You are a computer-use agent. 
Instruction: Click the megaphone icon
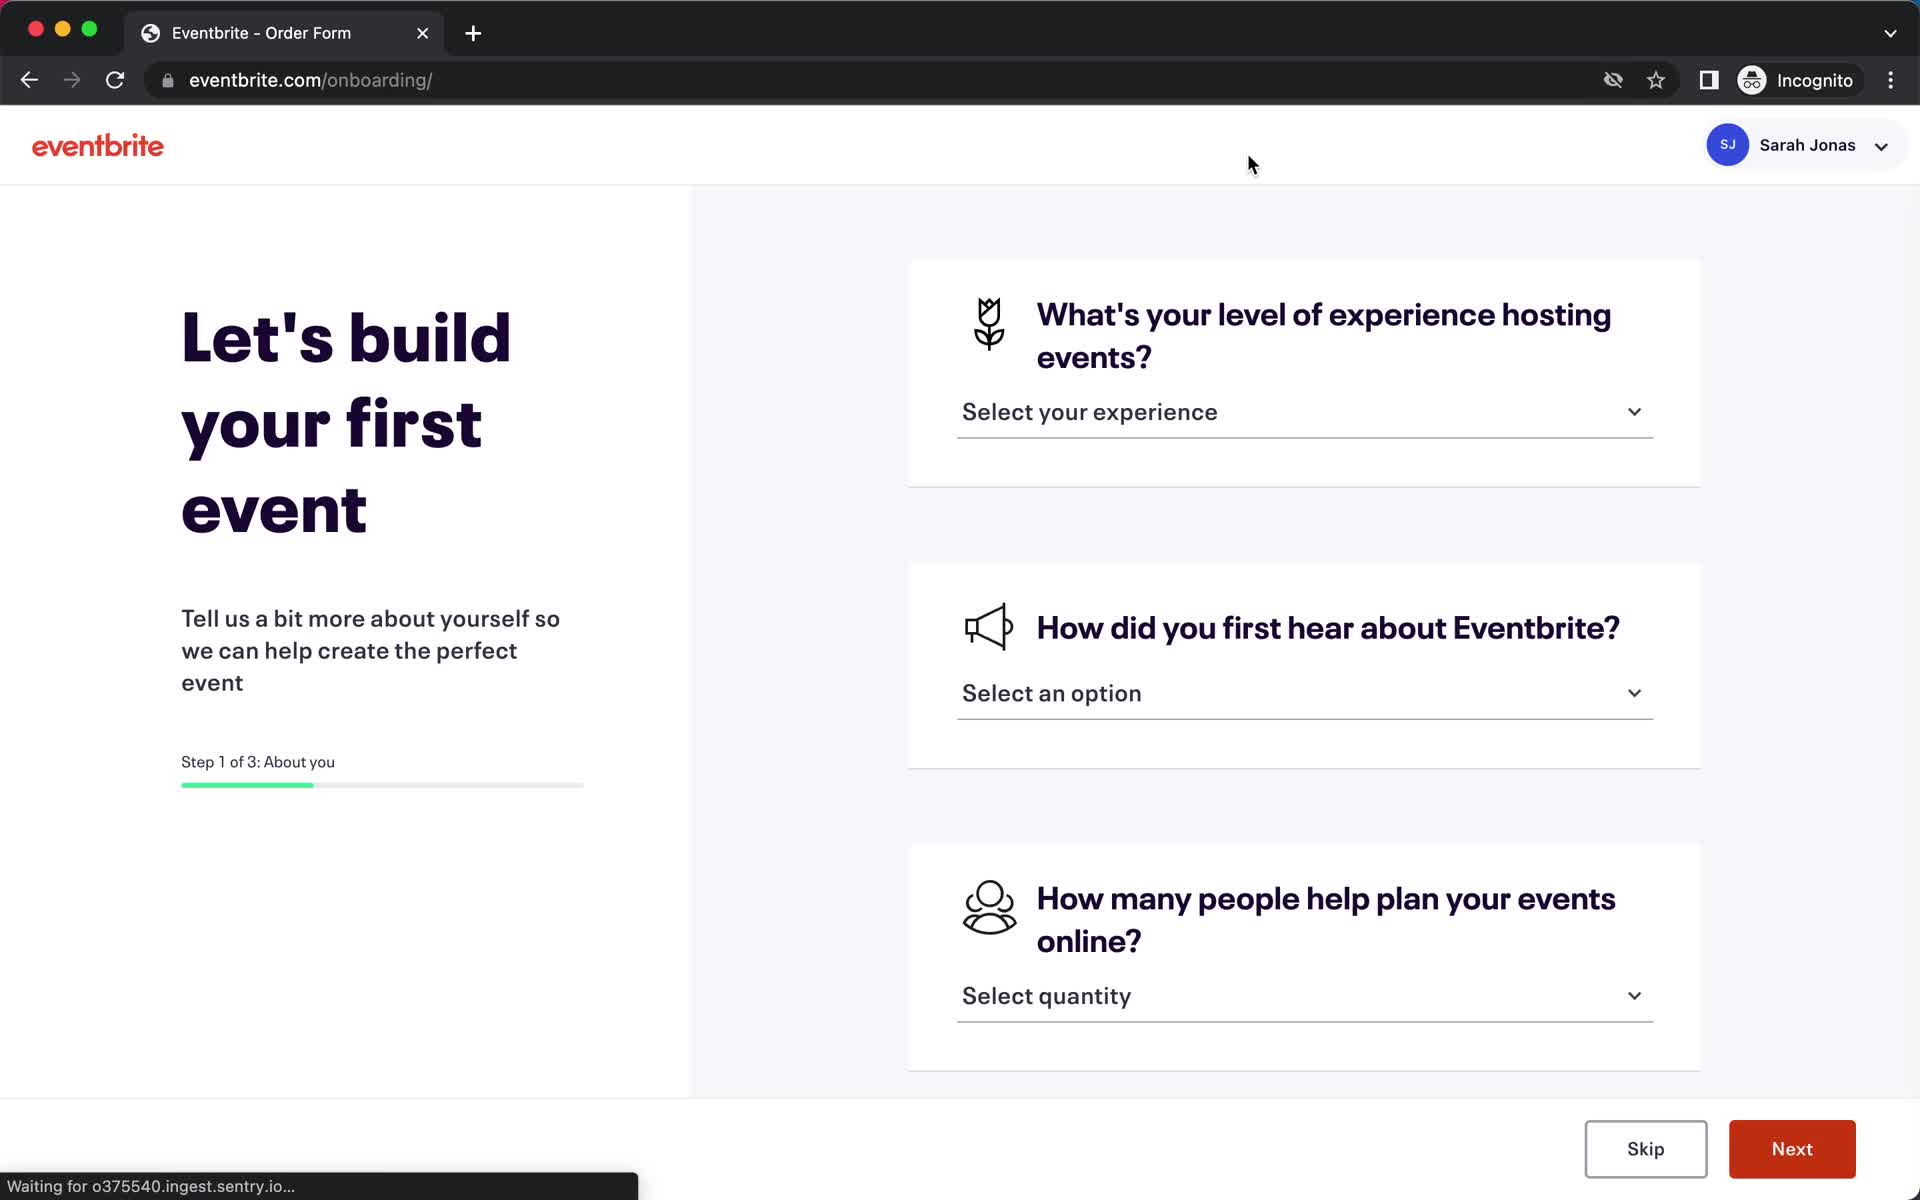[988, 627]
